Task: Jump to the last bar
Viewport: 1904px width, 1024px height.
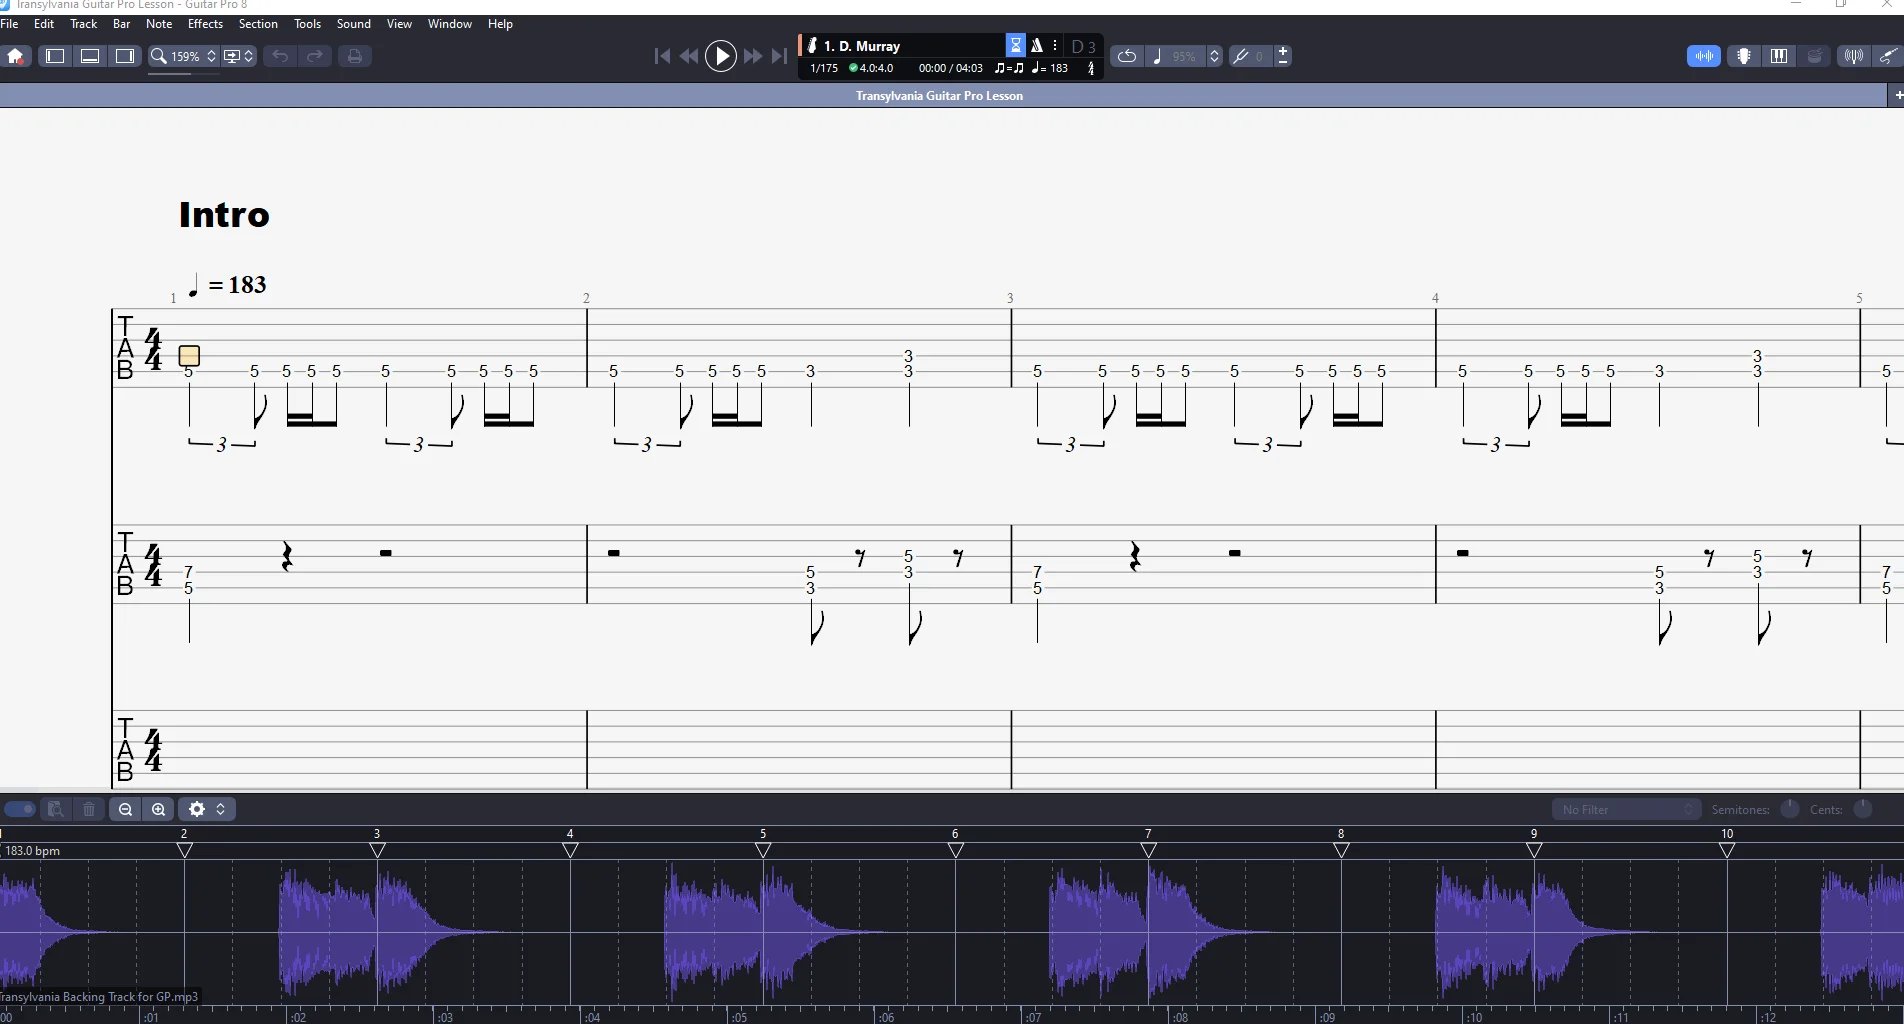Action: click(x=779, y=56)
